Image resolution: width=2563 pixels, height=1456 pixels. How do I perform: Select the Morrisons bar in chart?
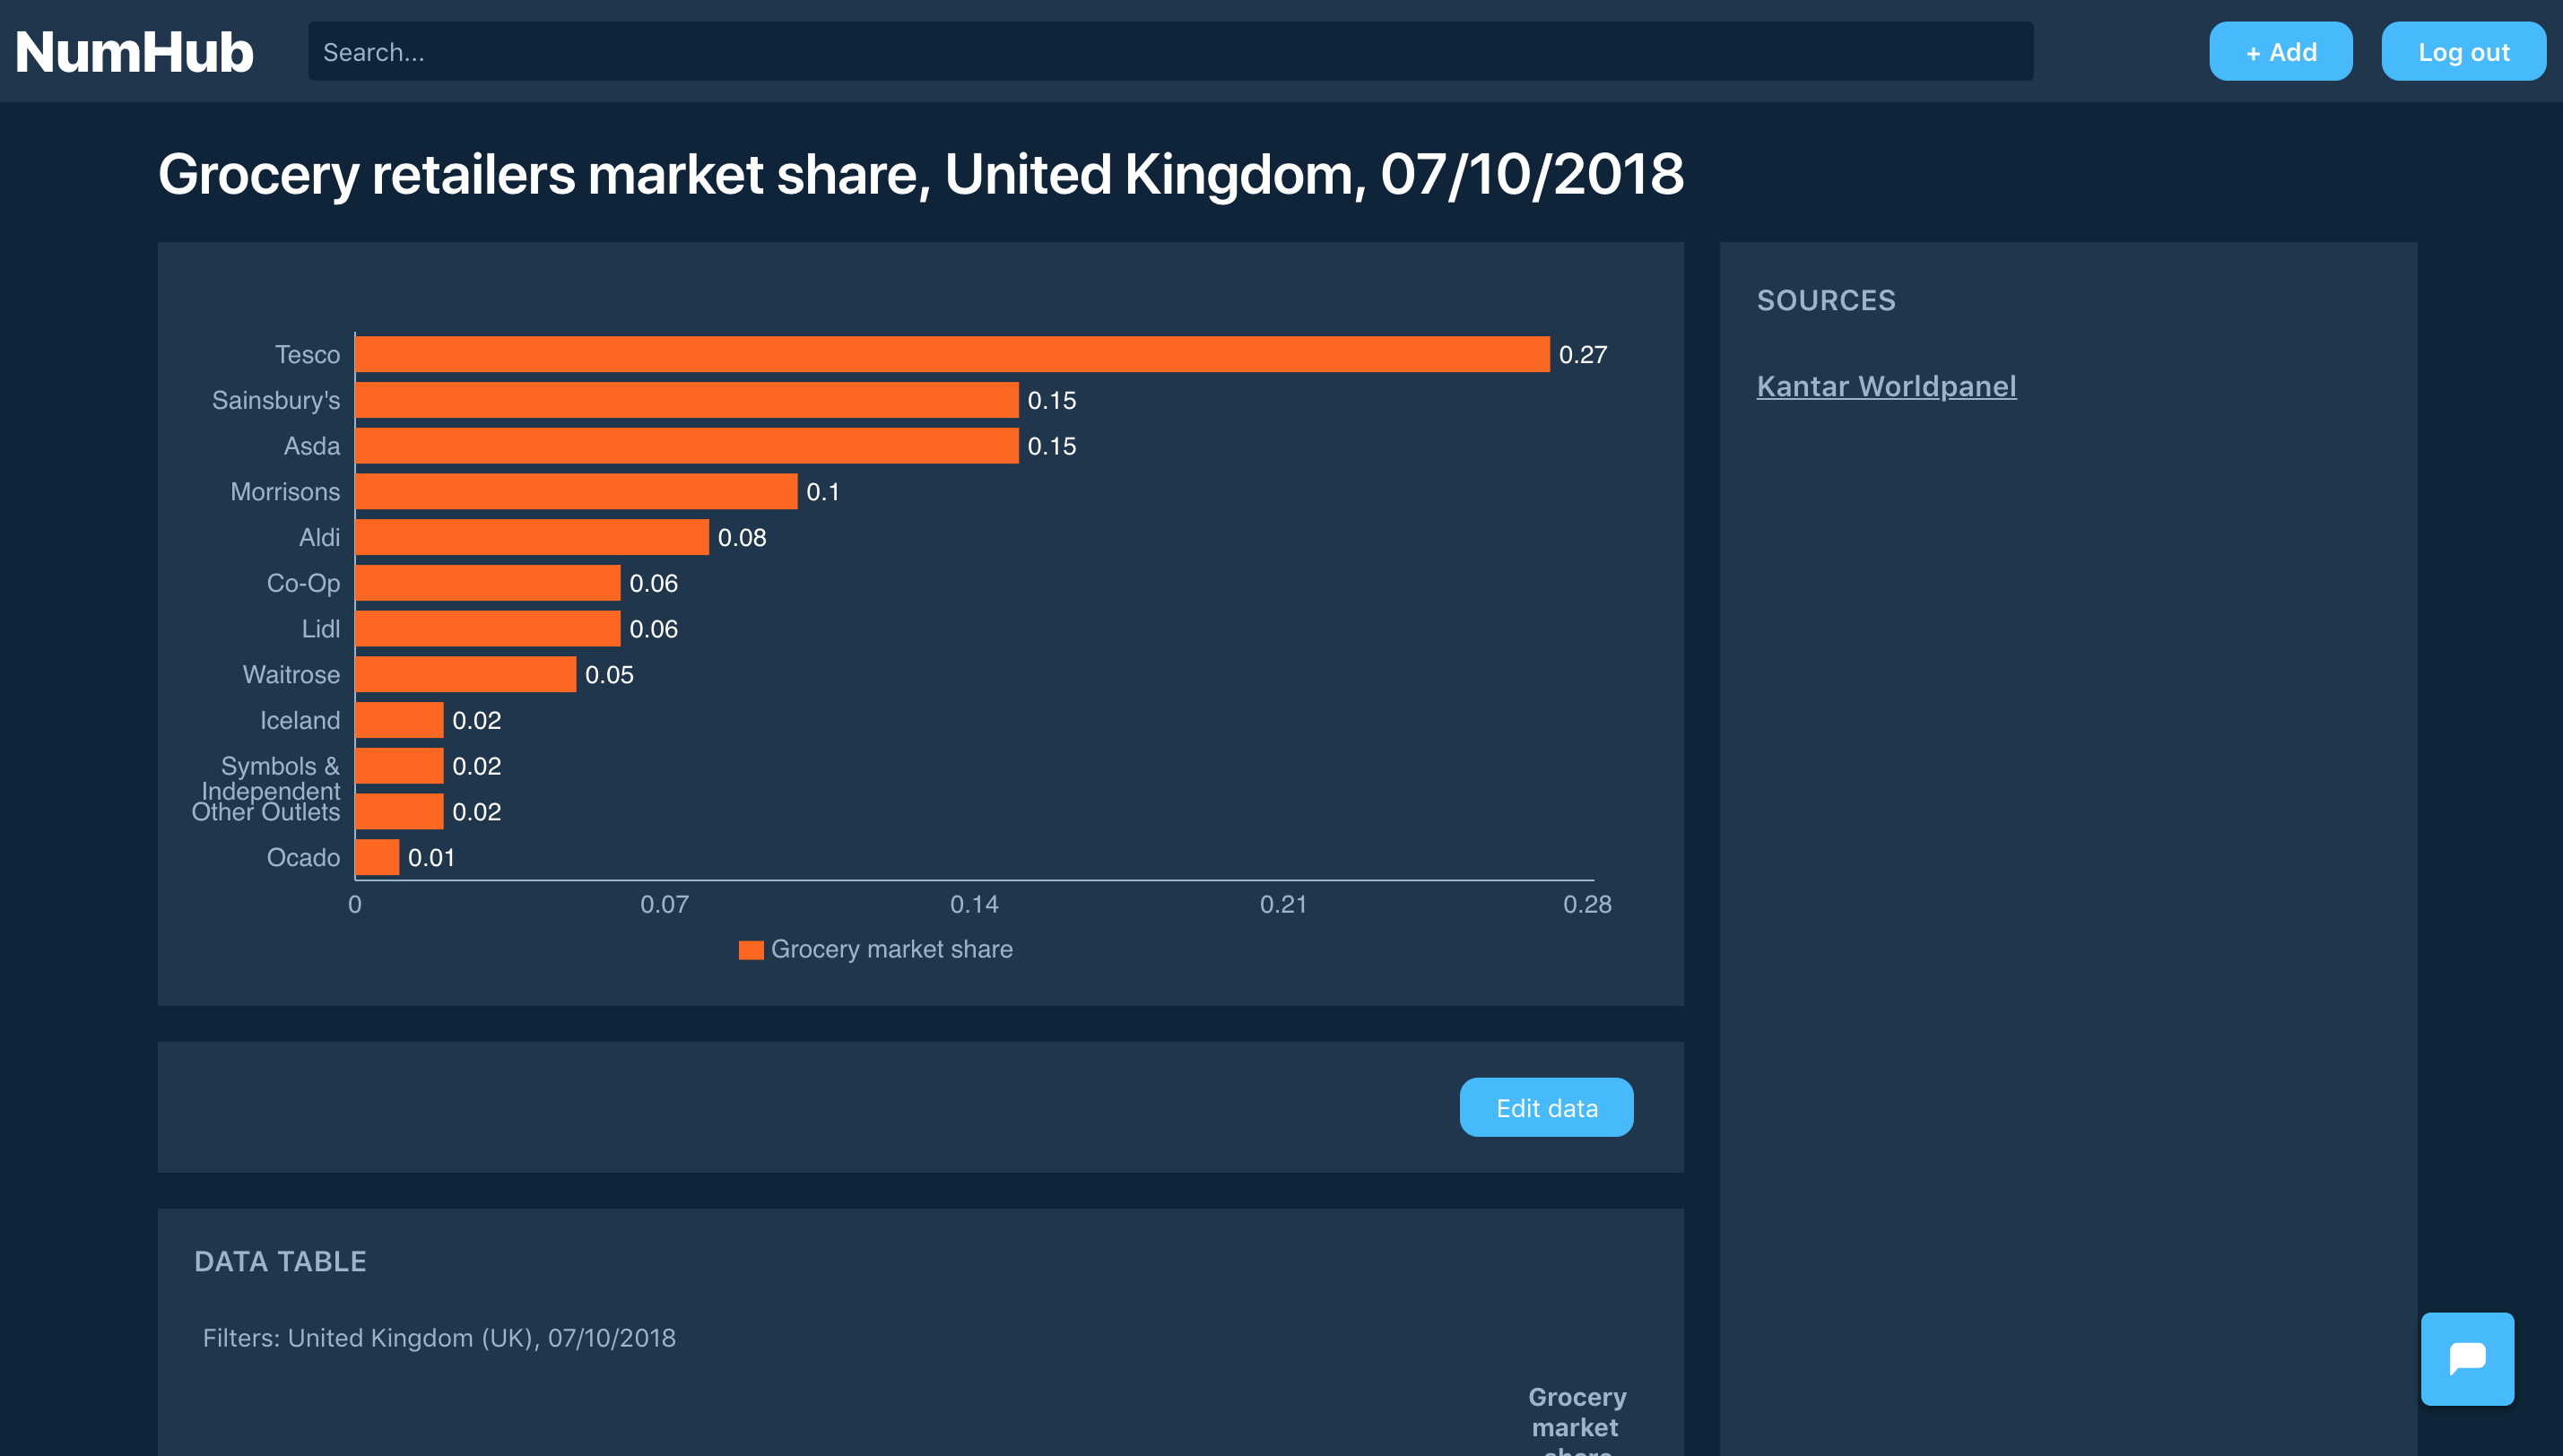(x=576, y=492)
